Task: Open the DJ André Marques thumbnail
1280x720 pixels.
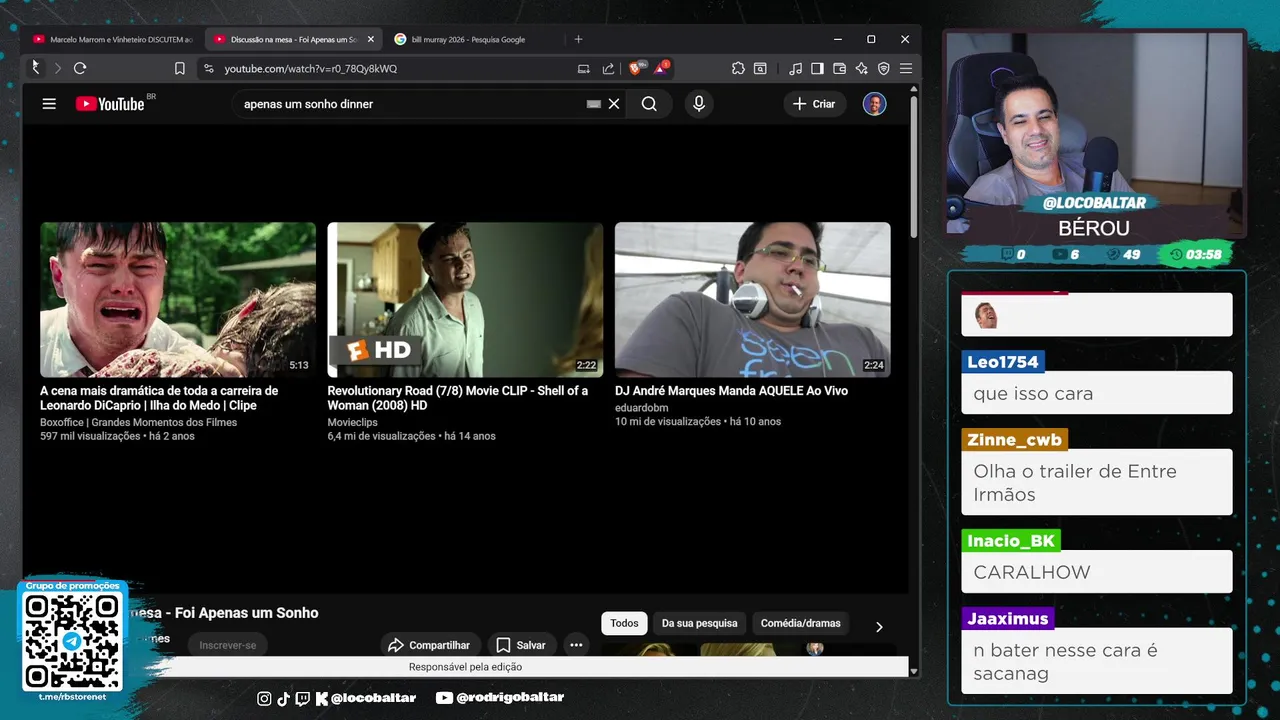Action: tap(752, 299)
